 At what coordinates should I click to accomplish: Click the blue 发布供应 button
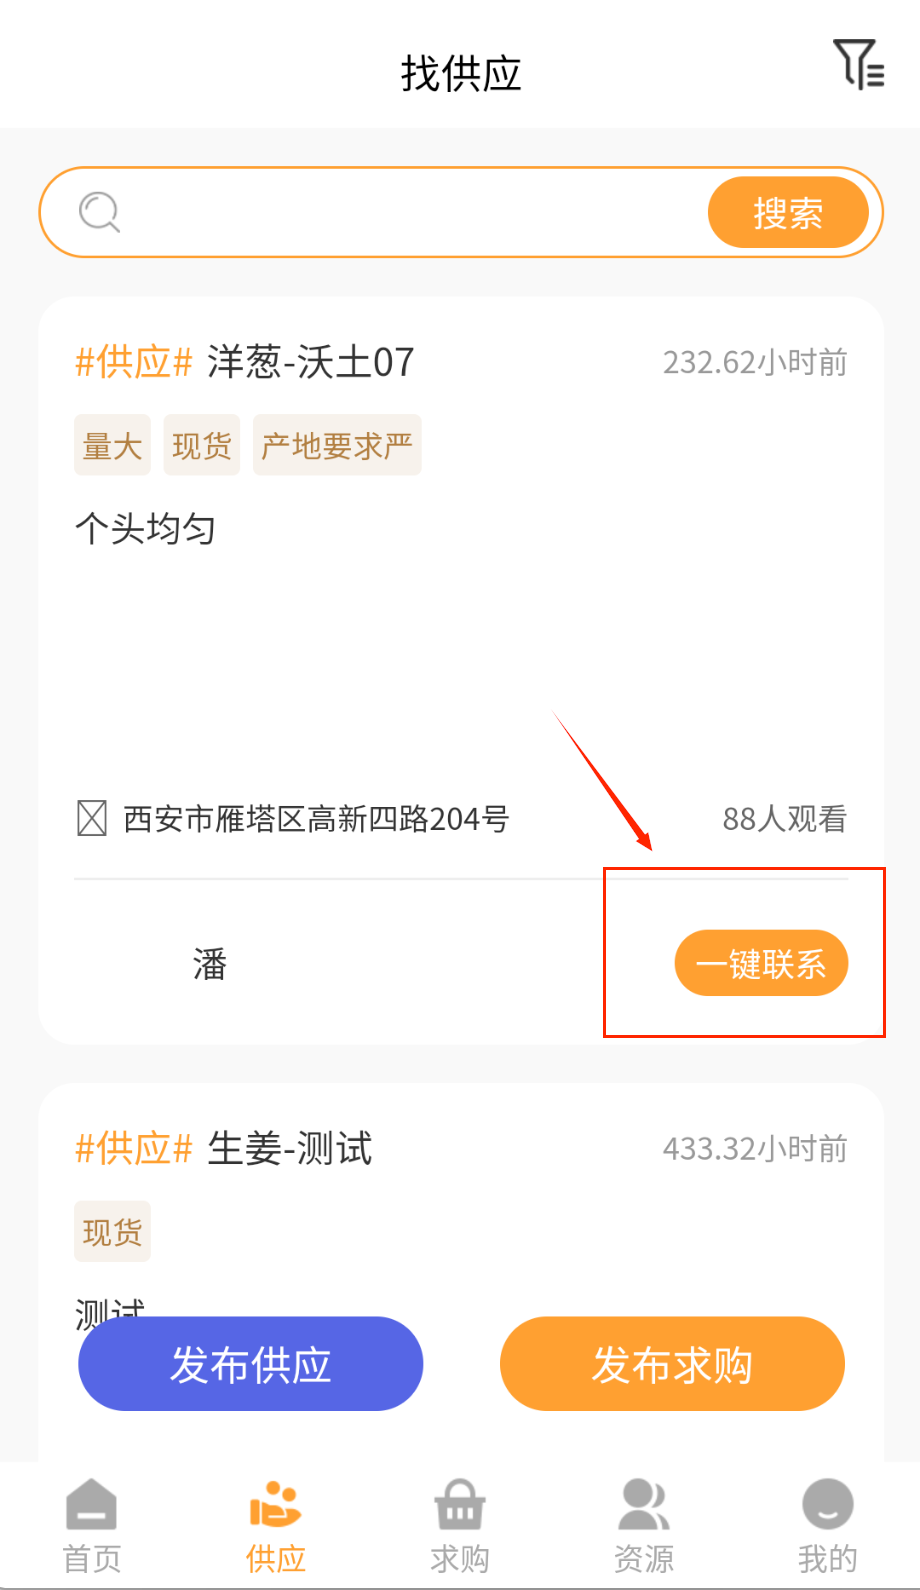point(251,1364)
